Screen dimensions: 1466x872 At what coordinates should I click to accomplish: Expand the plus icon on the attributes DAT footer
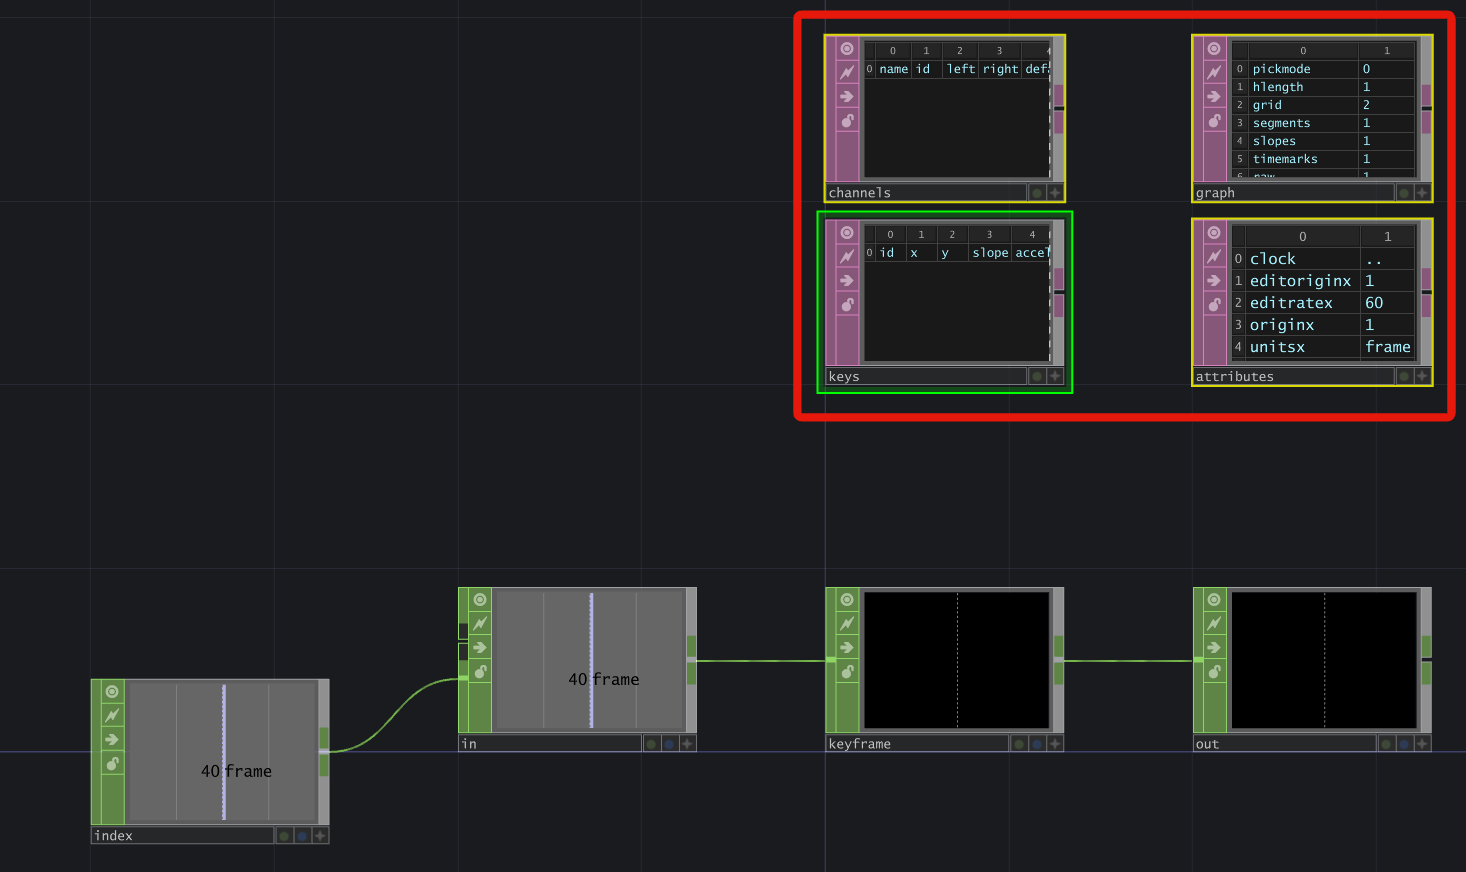[1424, 376]
